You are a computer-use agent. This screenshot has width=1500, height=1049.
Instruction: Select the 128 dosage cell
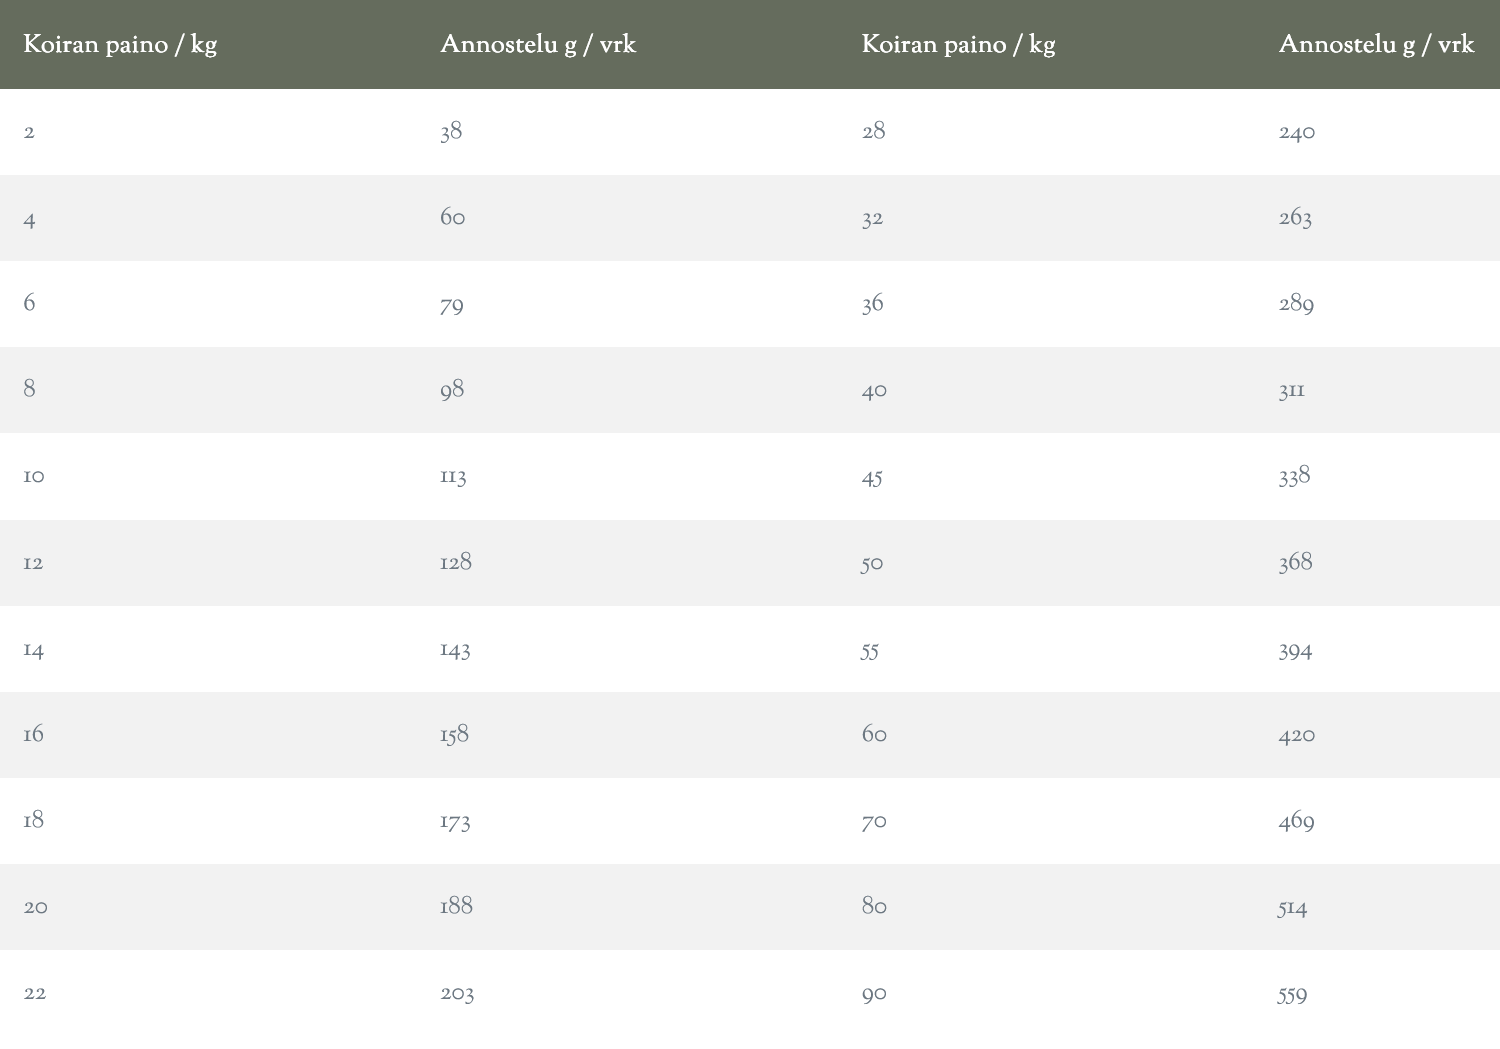pyautogui.click(x=456, y=562)
